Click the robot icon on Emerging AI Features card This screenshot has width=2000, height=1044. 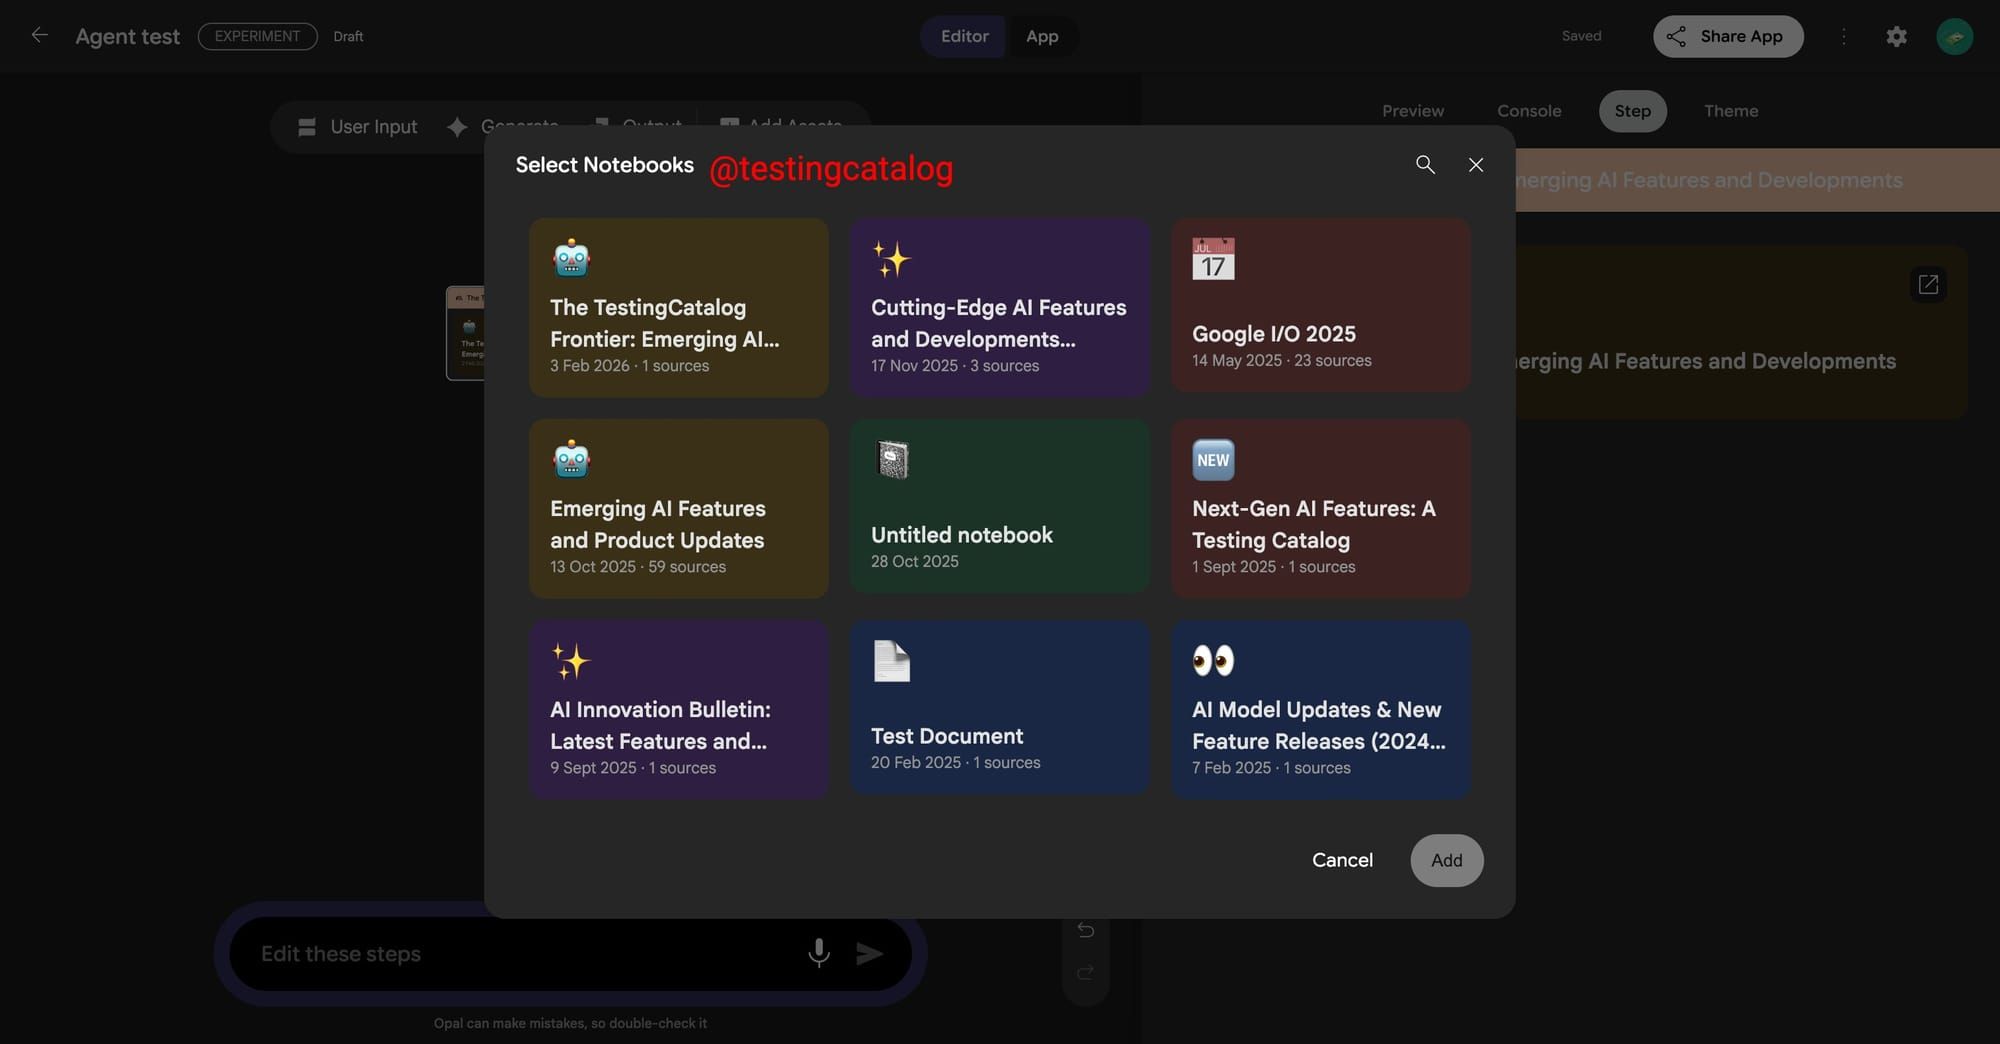point(571,459)
